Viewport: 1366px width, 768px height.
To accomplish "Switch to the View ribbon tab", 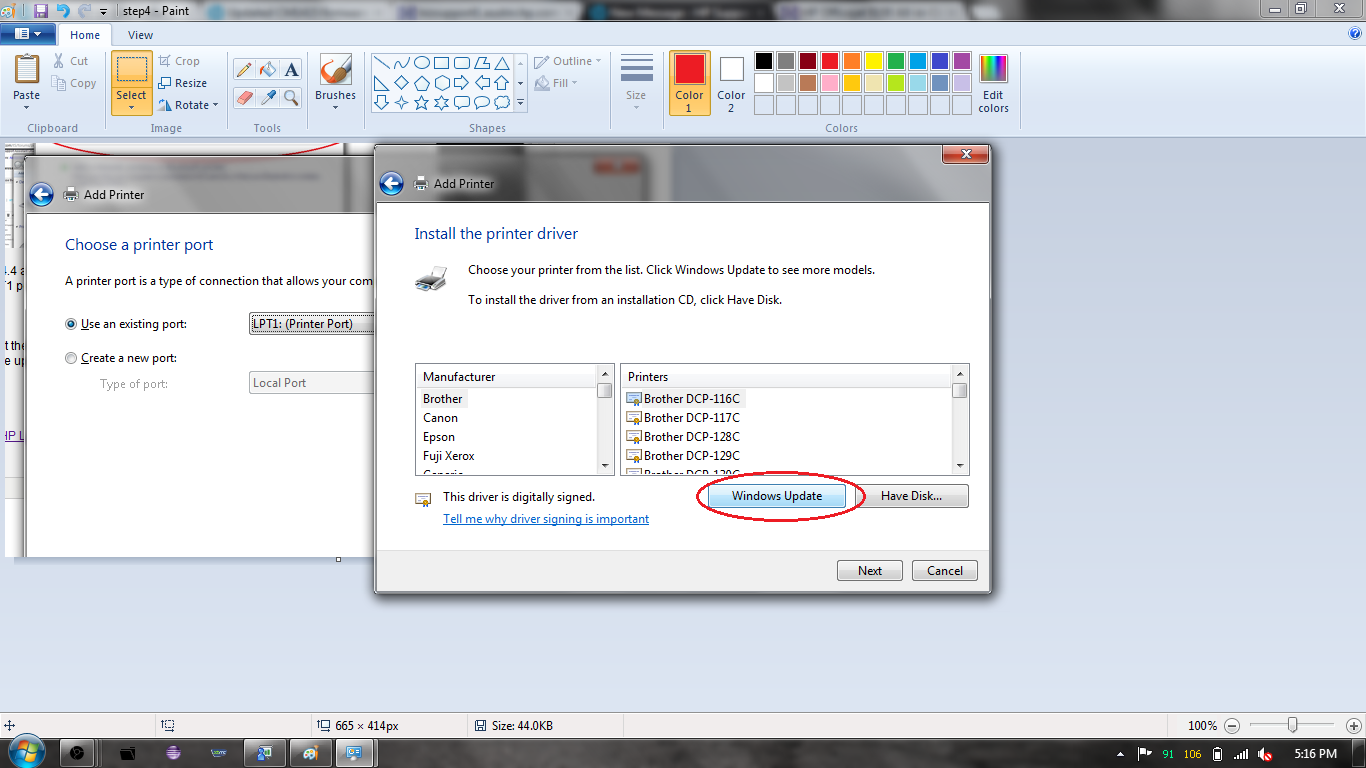I will (x=141, y=35).
